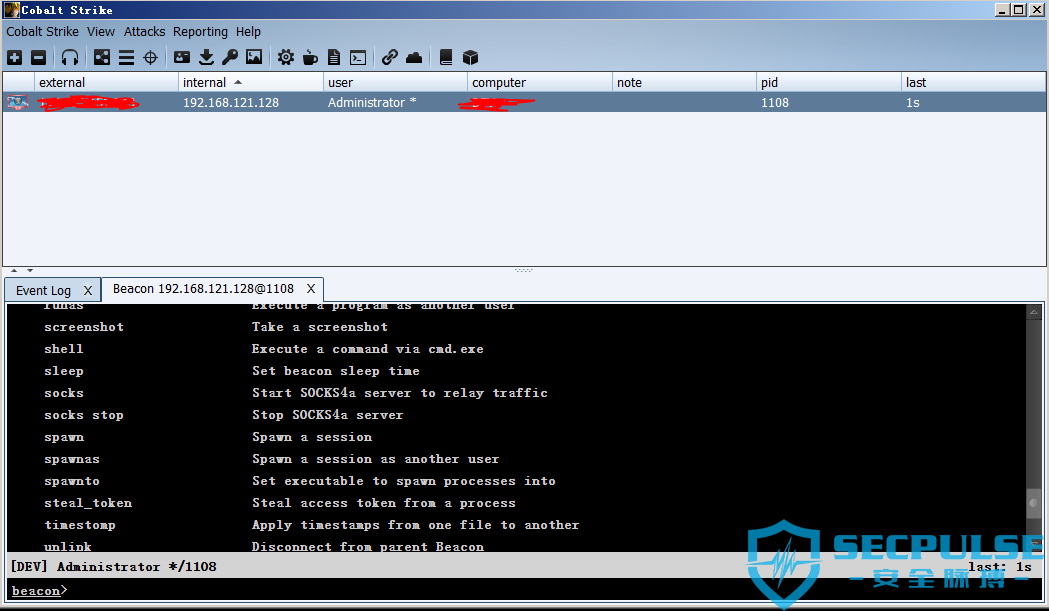
Task: Sort sessions by the pid column header
Action: click(829, 82)
